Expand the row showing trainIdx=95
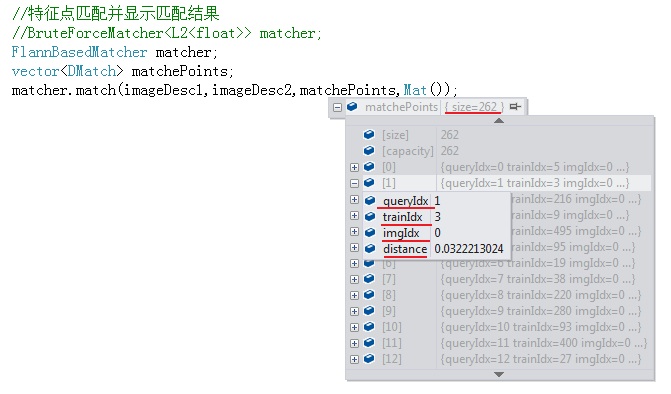Image resolution: width=671 pixels, height=394 pixels. 354,247
